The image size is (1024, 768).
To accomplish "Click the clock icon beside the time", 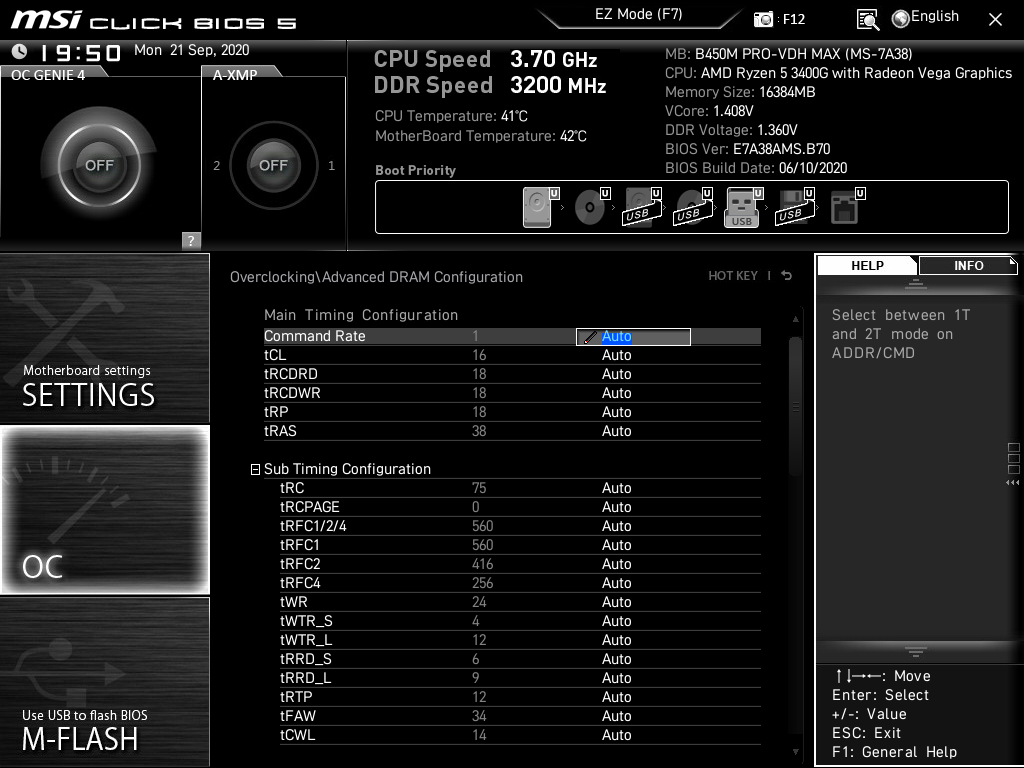I will point(20,51).
